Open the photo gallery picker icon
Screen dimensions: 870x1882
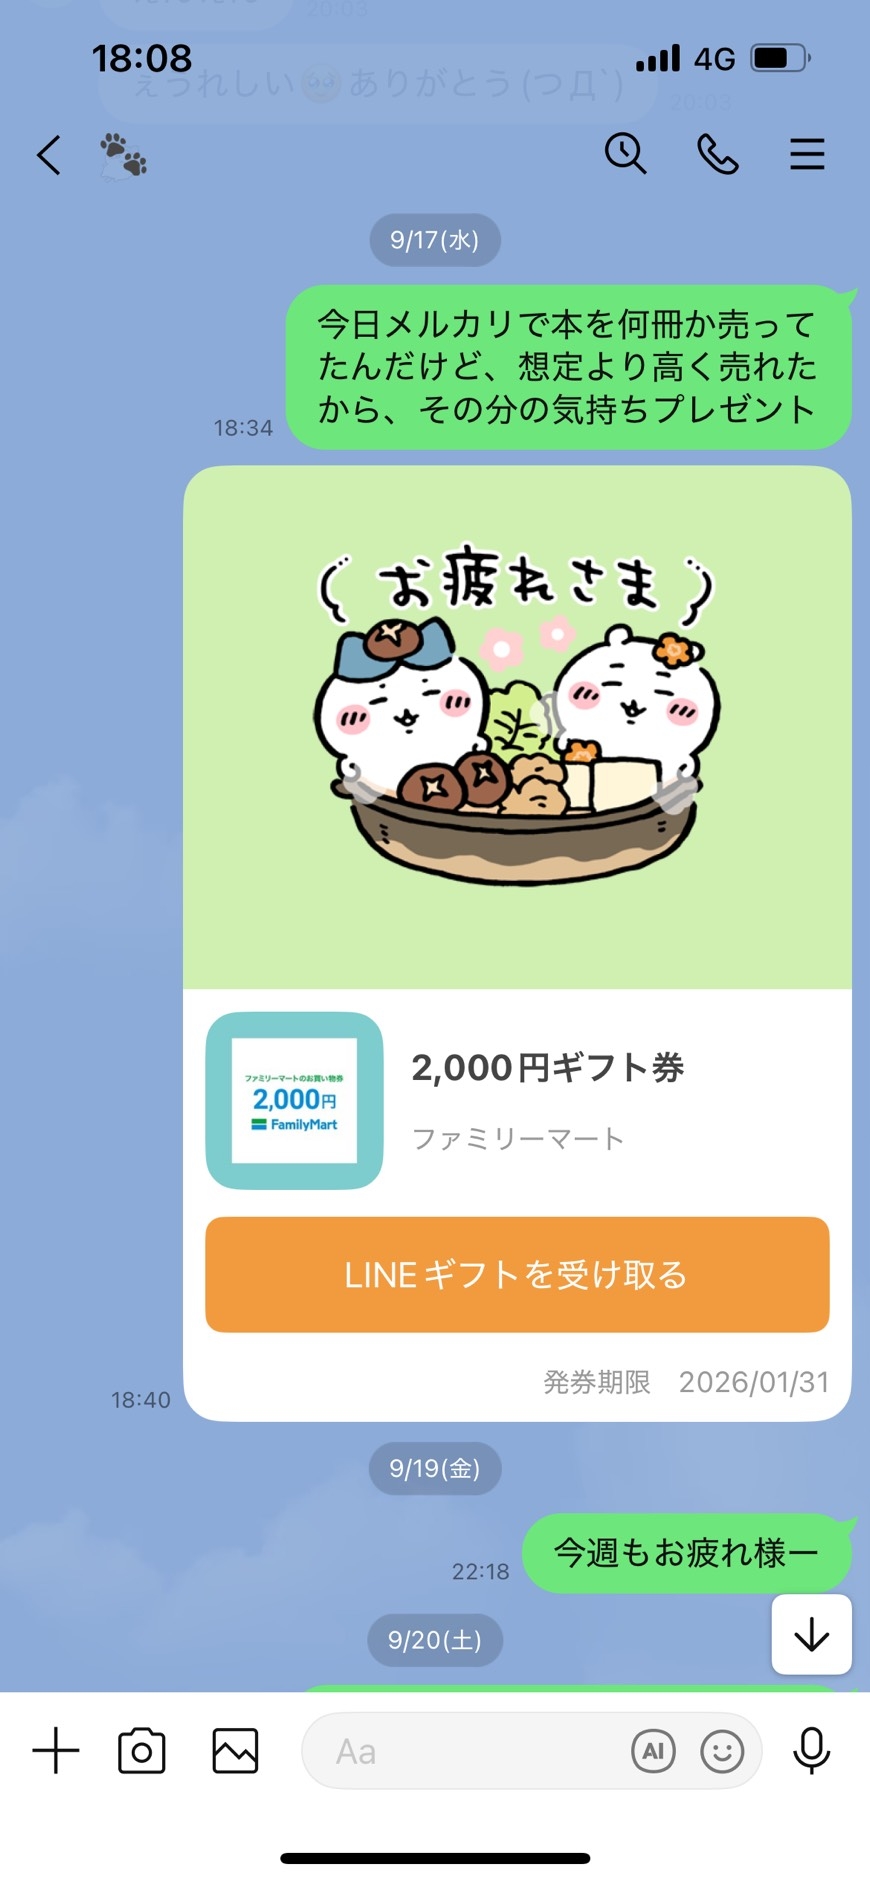(235, 1751)
